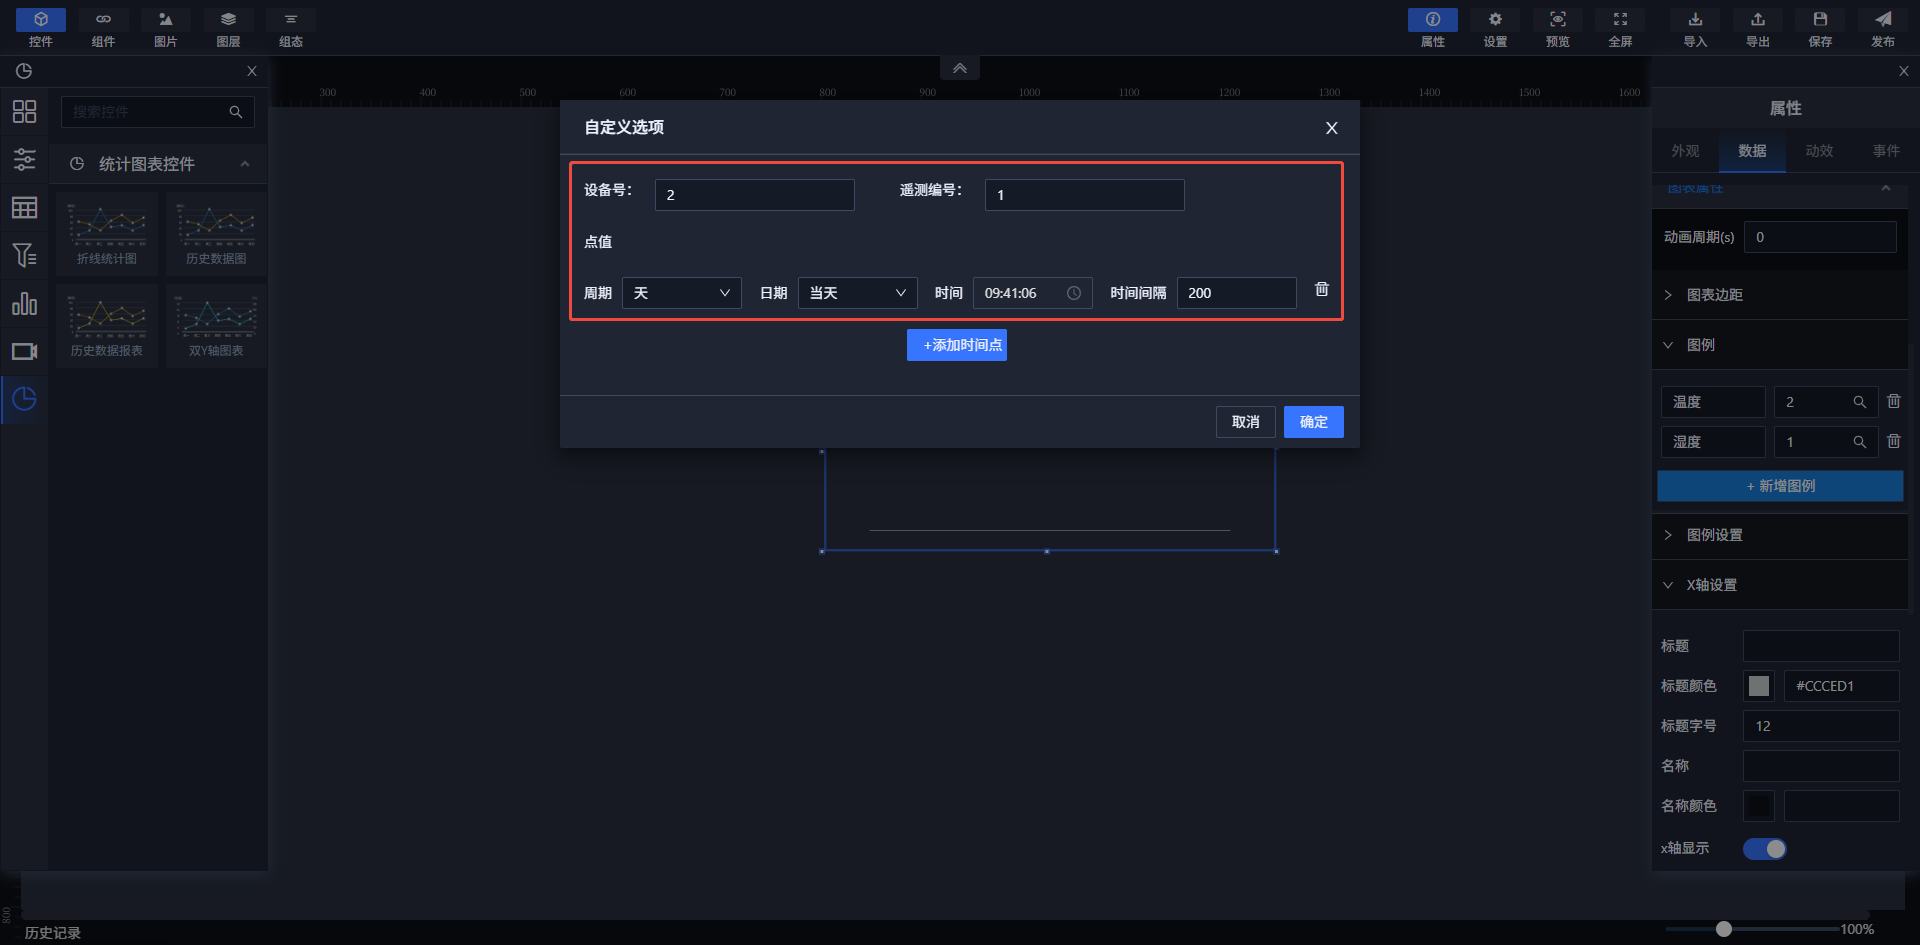Select the 折线统计图 chart thumbnail
1920x945 pixels.
107,234
